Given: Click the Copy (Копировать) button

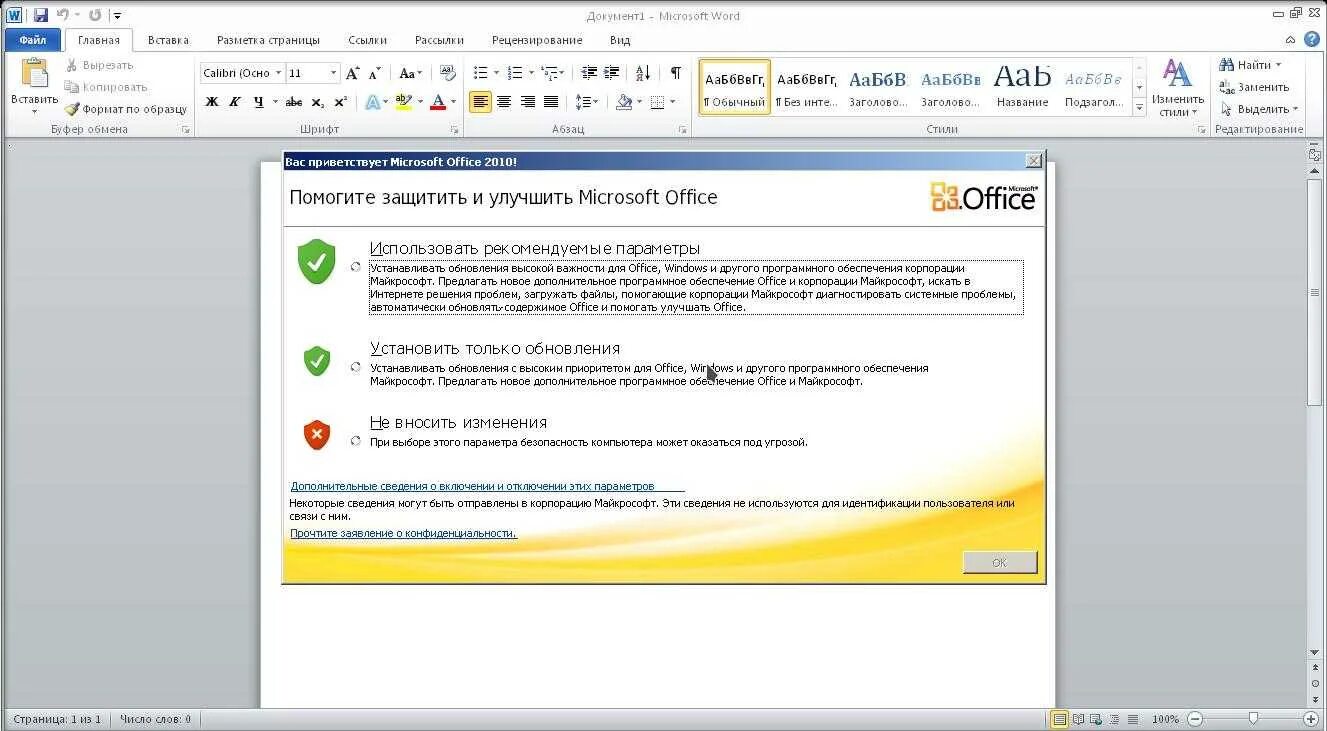Looking at the screenshot, I should 106,87.
